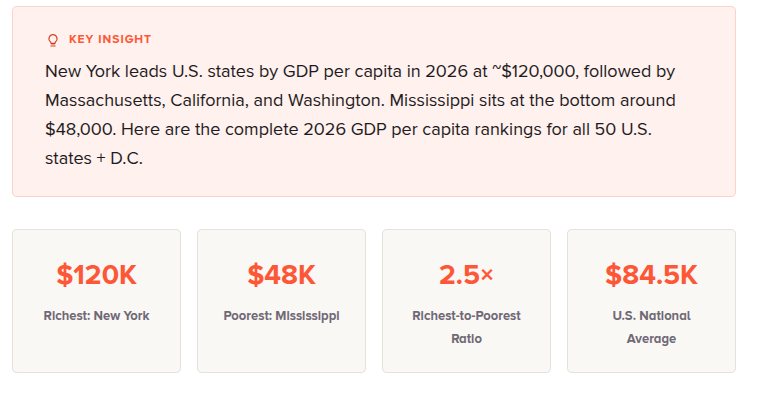Click the lightbulb Key Insight icon
This screenshot has width=761, height=400.
tap(53, 40)
